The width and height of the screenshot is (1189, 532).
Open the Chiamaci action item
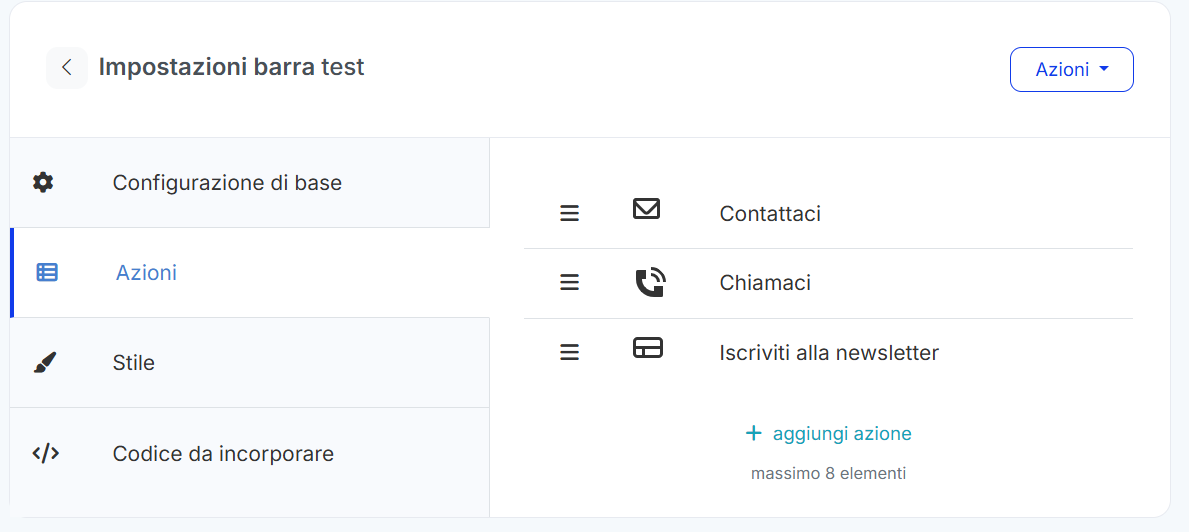click(765, 283)
